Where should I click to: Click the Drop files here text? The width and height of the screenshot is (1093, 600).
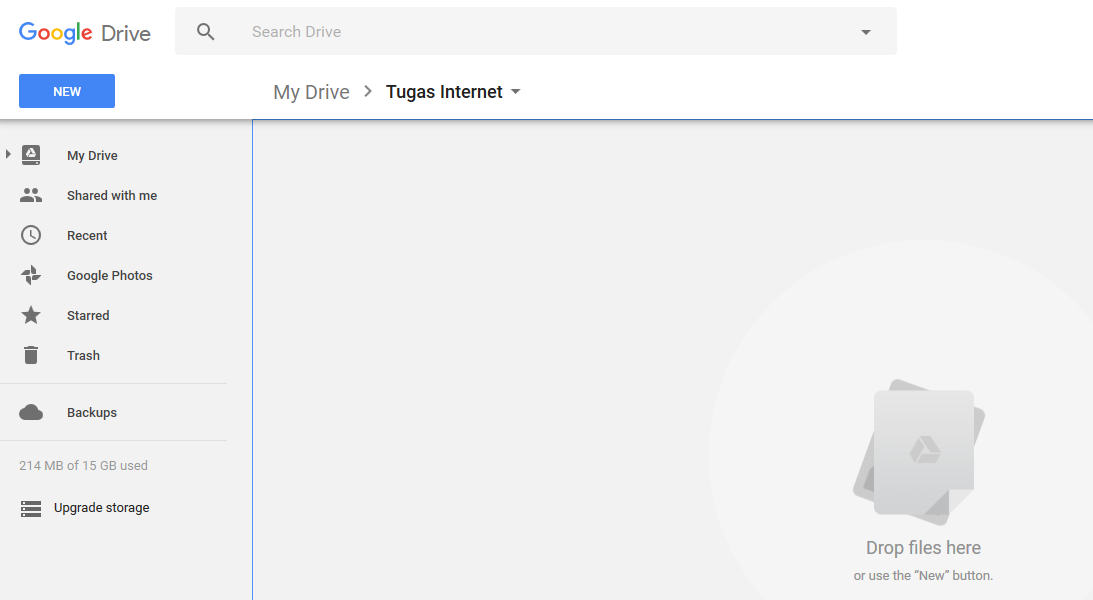tap(923, 548)
